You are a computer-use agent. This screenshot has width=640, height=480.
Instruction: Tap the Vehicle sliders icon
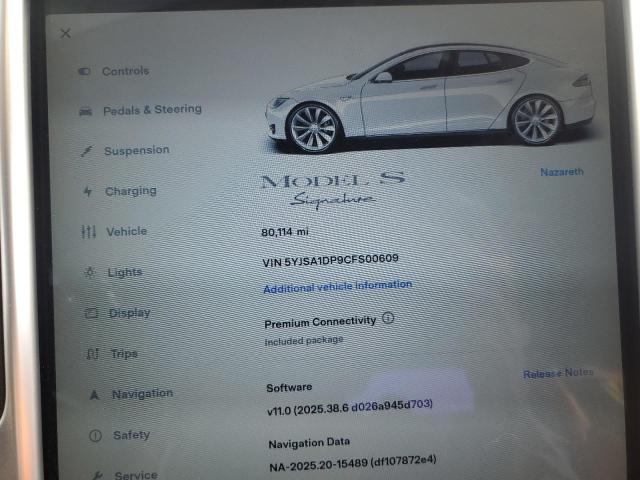(87, 232)
